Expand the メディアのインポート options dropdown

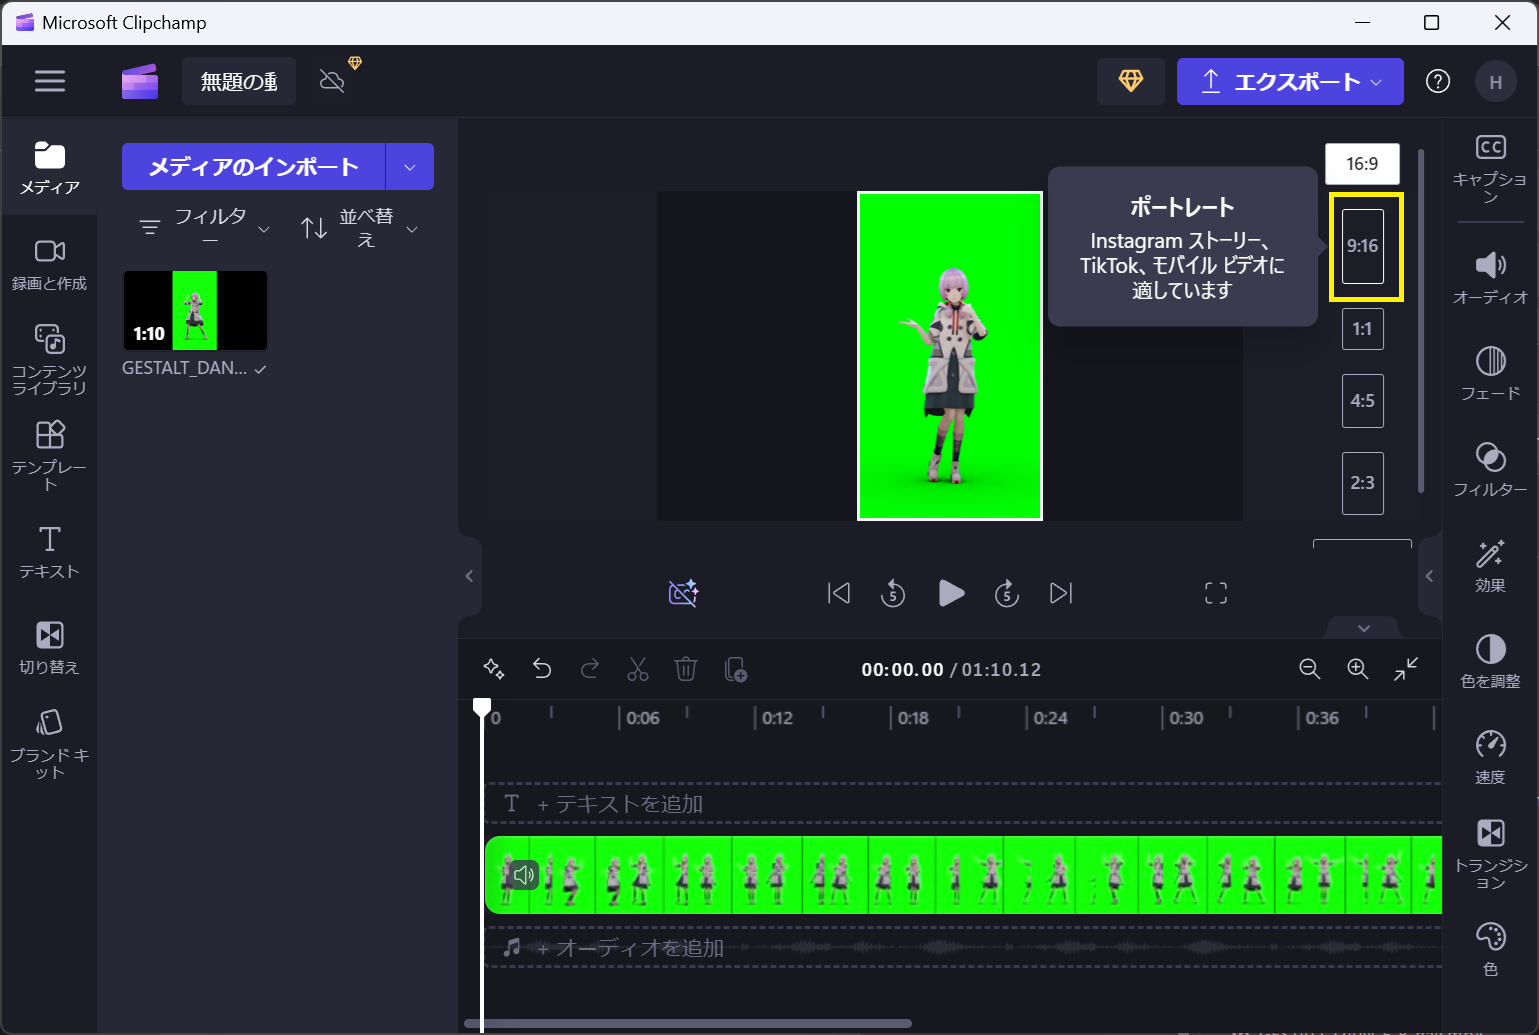[x=410, y=166]
